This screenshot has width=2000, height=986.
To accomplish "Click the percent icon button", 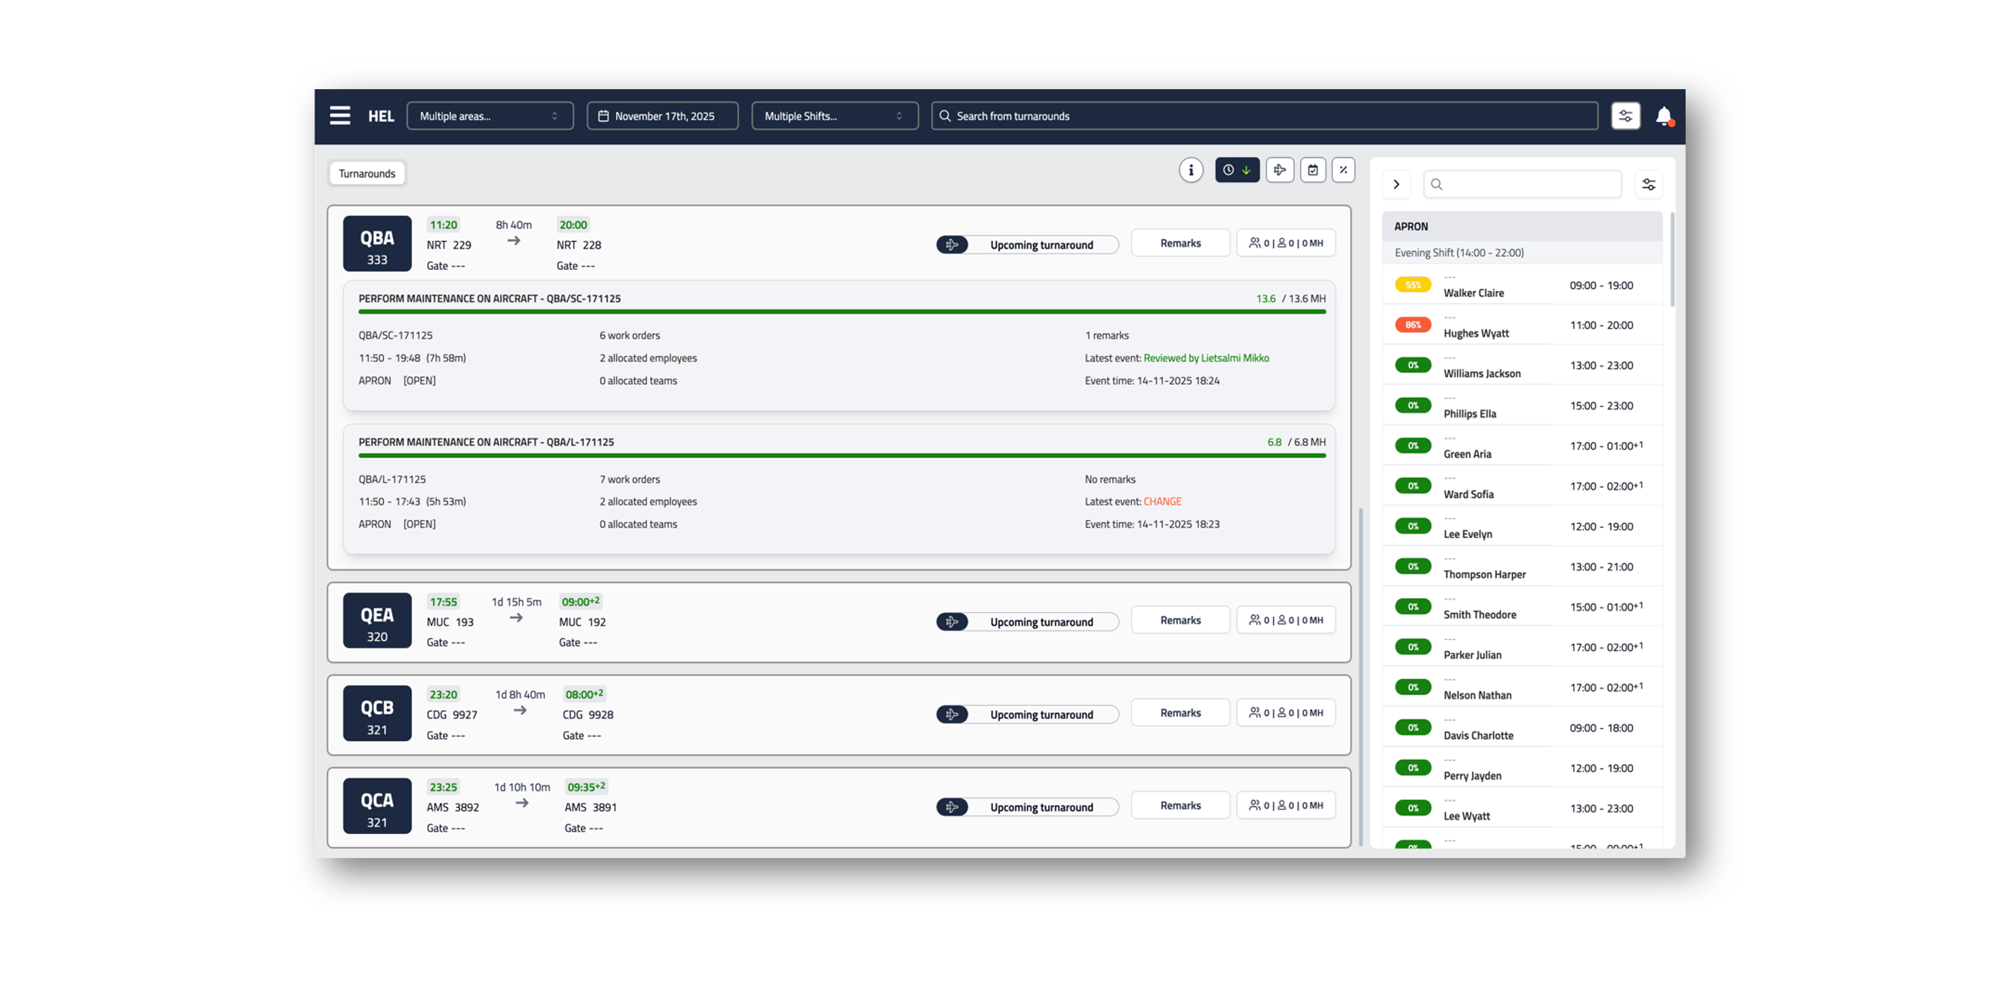I will pos(1344,171).
